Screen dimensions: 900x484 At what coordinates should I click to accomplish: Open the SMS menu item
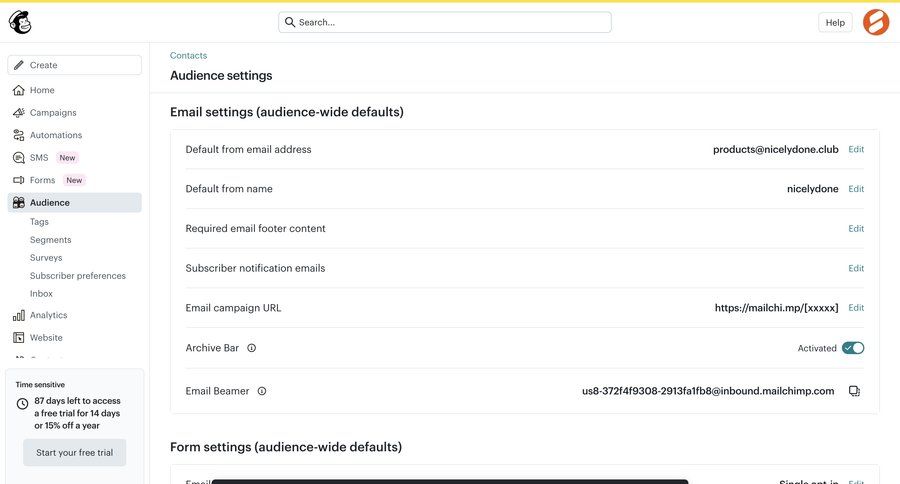pos(75,157)
